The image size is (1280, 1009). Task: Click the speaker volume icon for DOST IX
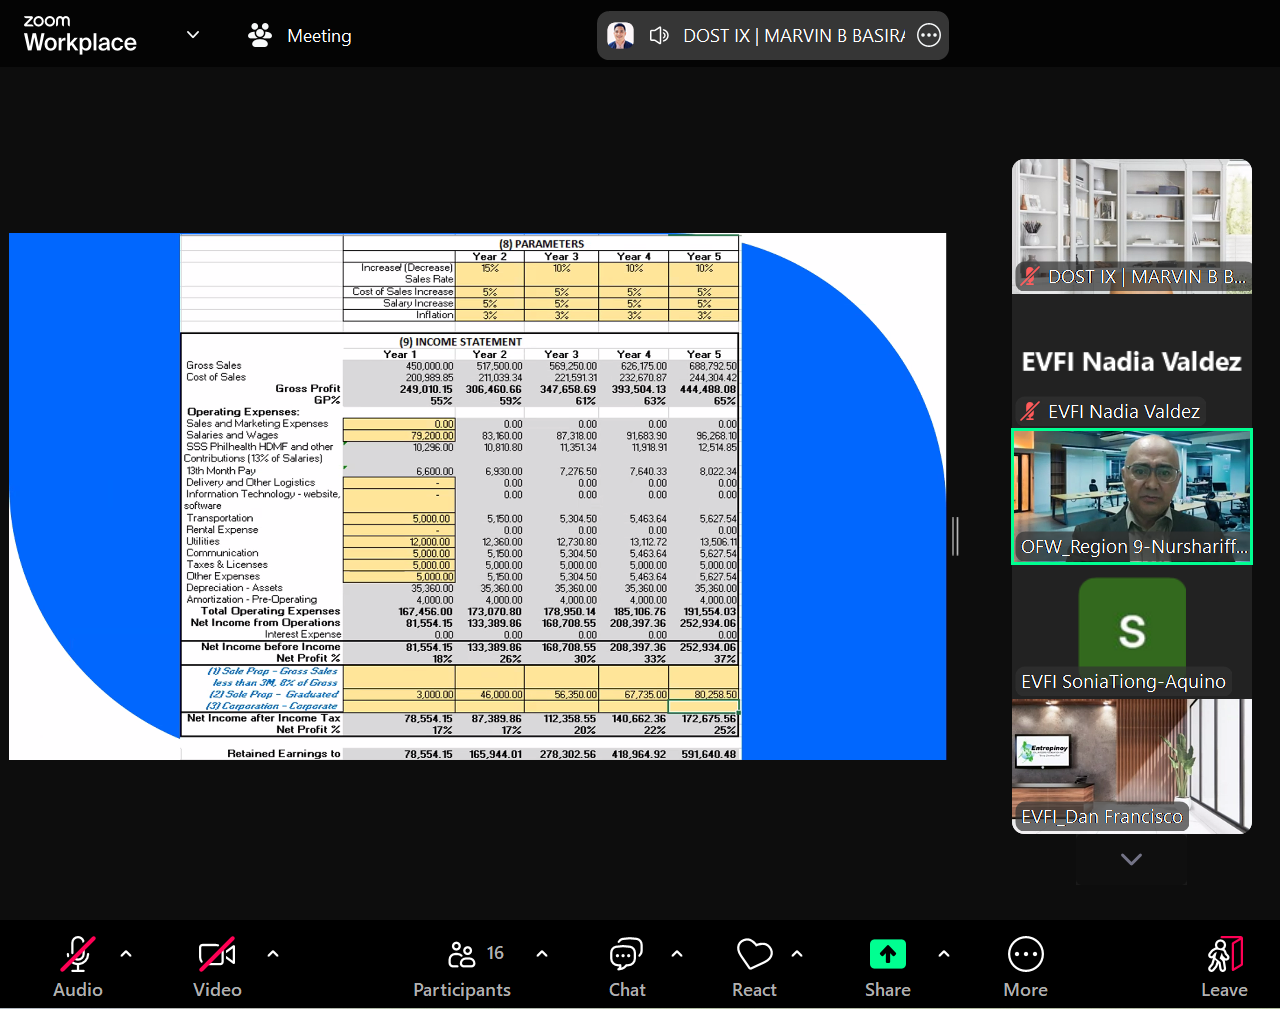point(659,36)
